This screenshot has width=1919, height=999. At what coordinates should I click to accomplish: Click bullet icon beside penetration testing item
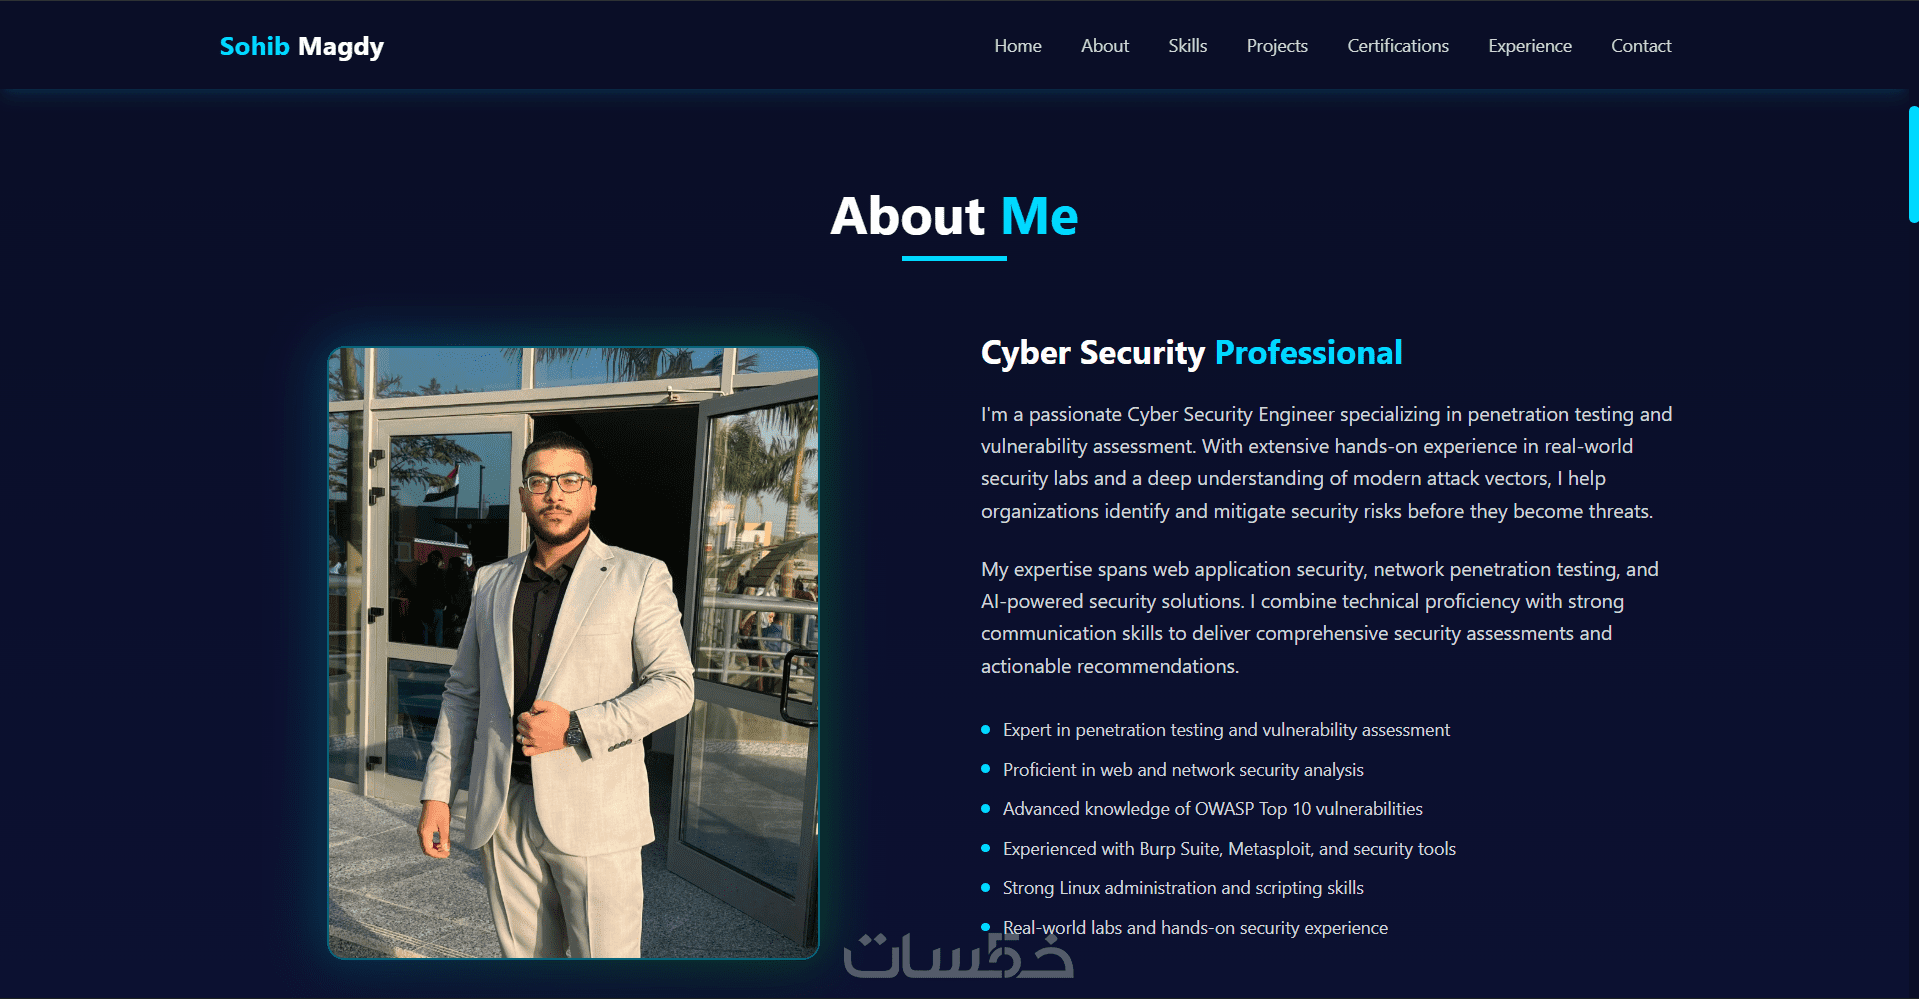[x=985, y=730]
